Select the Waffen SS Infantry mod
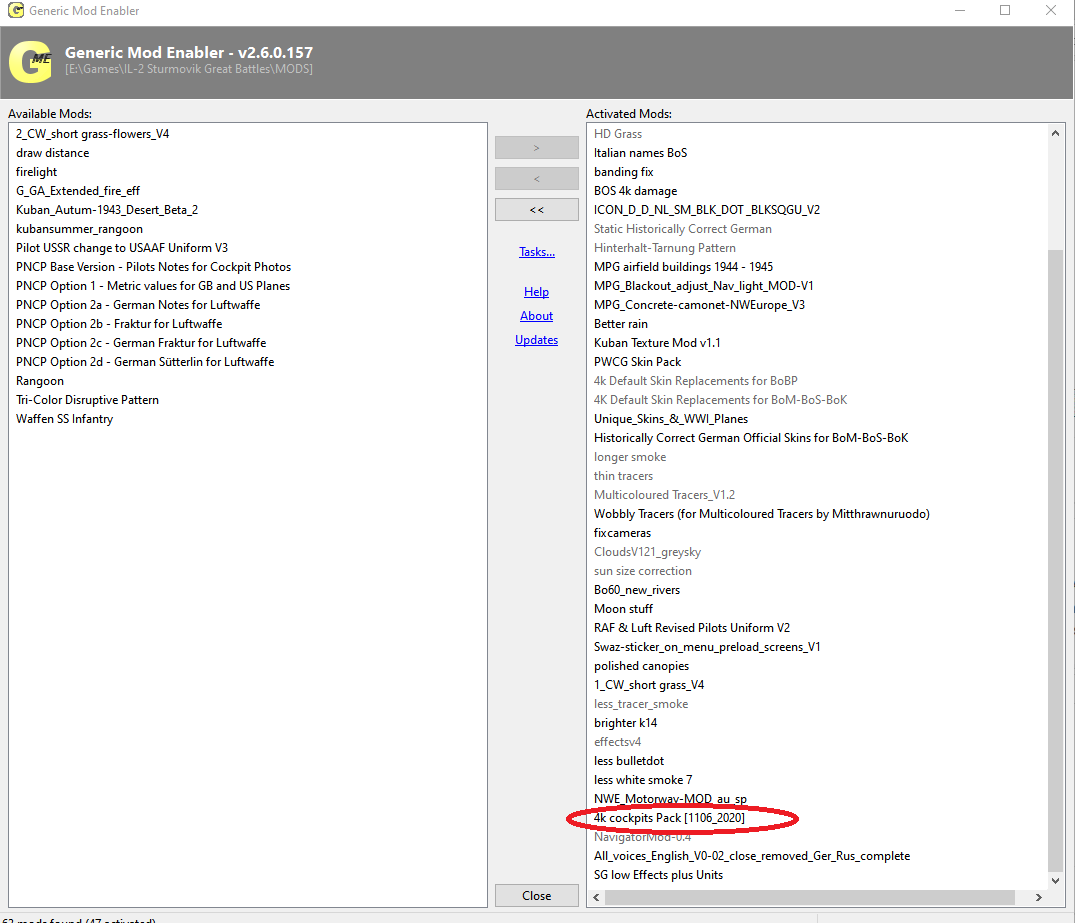Image resolution: width=1075 pixels, height=923 pixels. pos(64,419)
